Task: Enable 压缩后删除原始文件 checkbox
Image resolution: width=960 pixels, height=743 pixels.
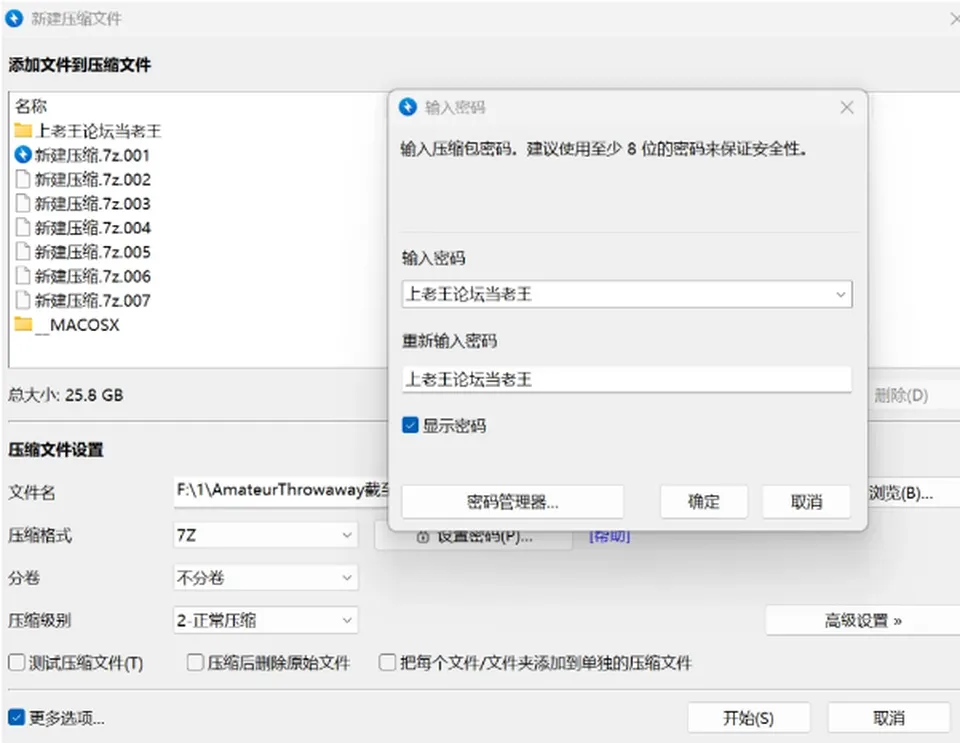Action: point(195,662)
